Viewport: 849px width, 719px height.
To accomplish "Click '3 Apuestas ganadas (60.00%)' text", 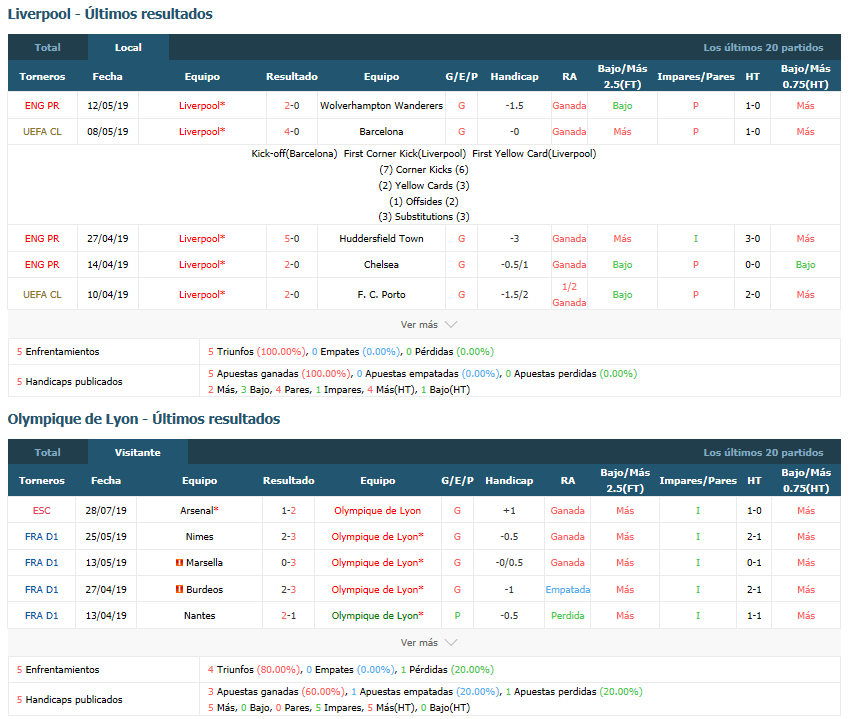I will point(276,691).
